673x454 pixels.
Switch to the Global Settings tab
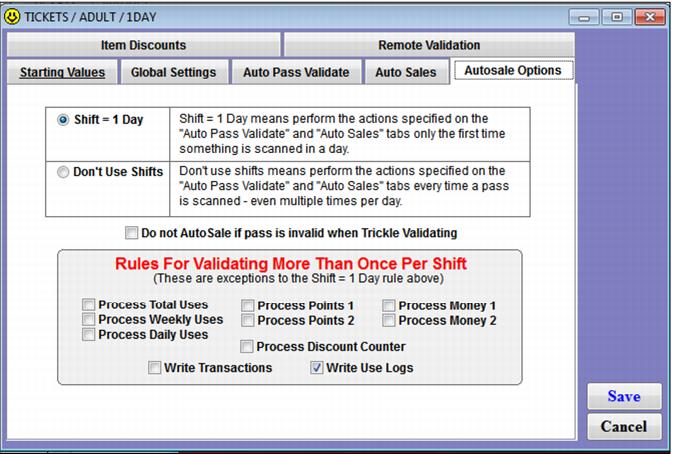pyautogui.click(x=173, y=72)
